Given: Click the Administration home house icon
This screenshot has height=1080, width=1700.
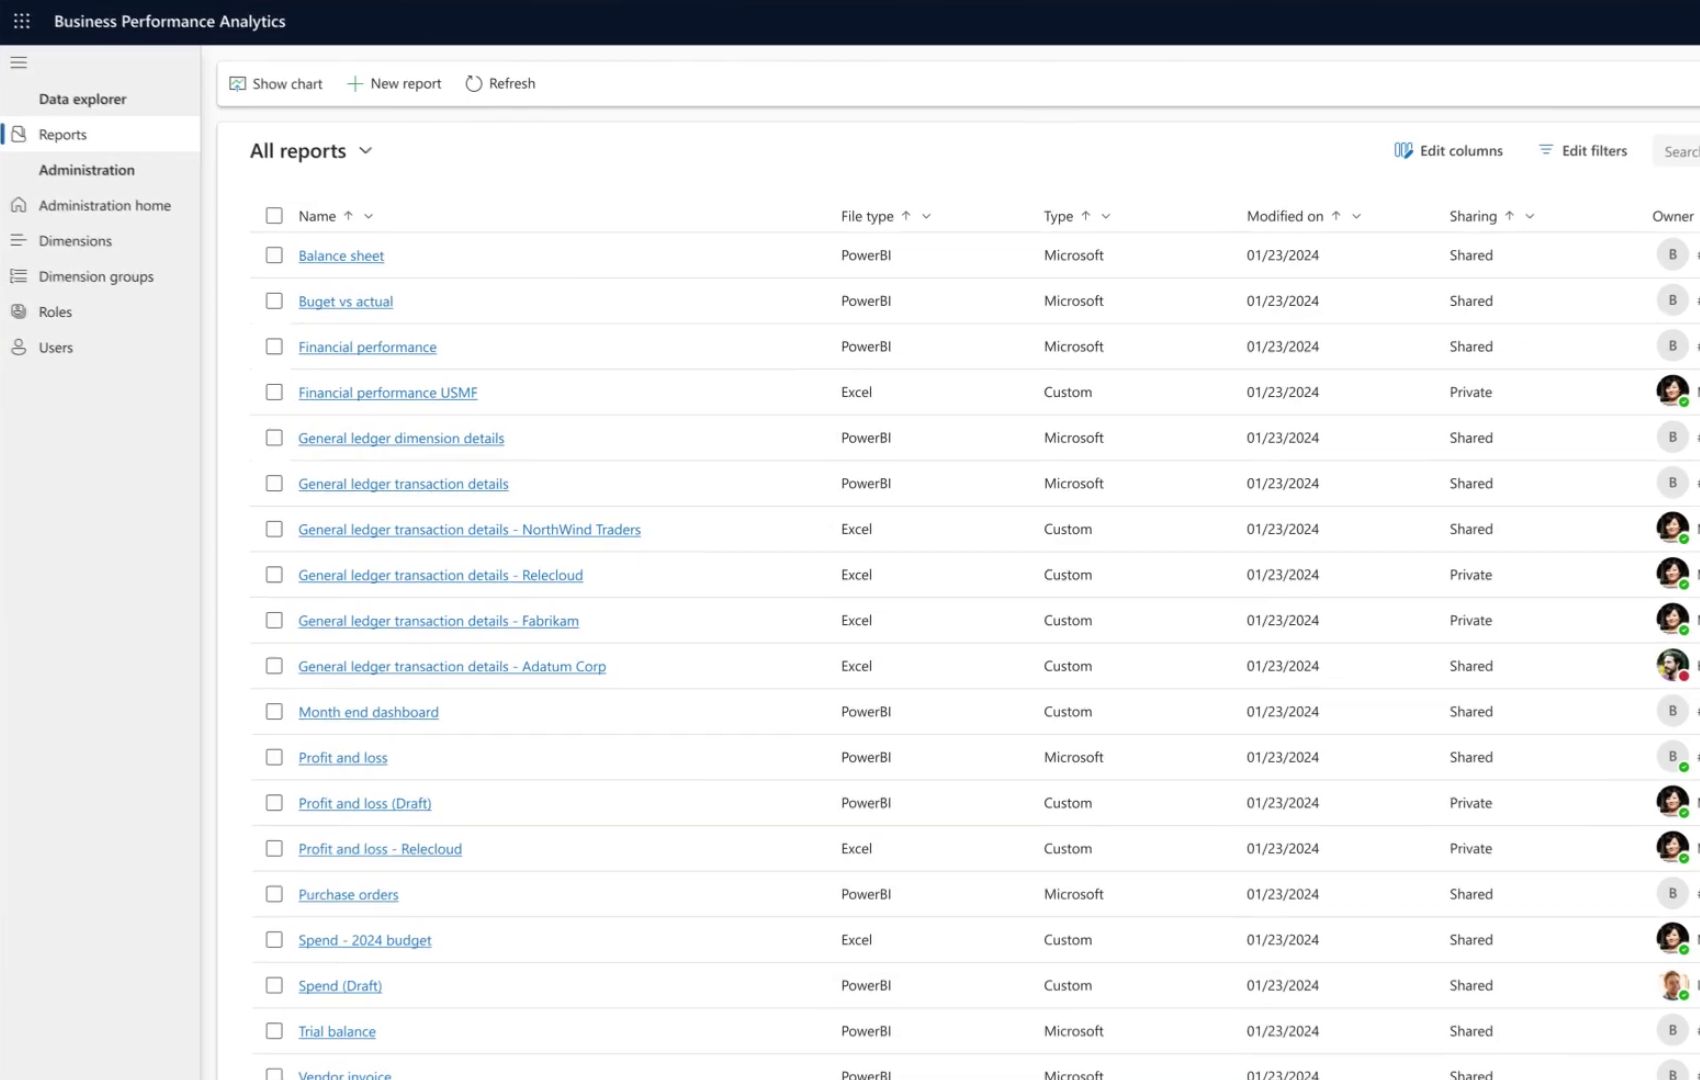Looking at the screenshot, I should pos(18,205).
